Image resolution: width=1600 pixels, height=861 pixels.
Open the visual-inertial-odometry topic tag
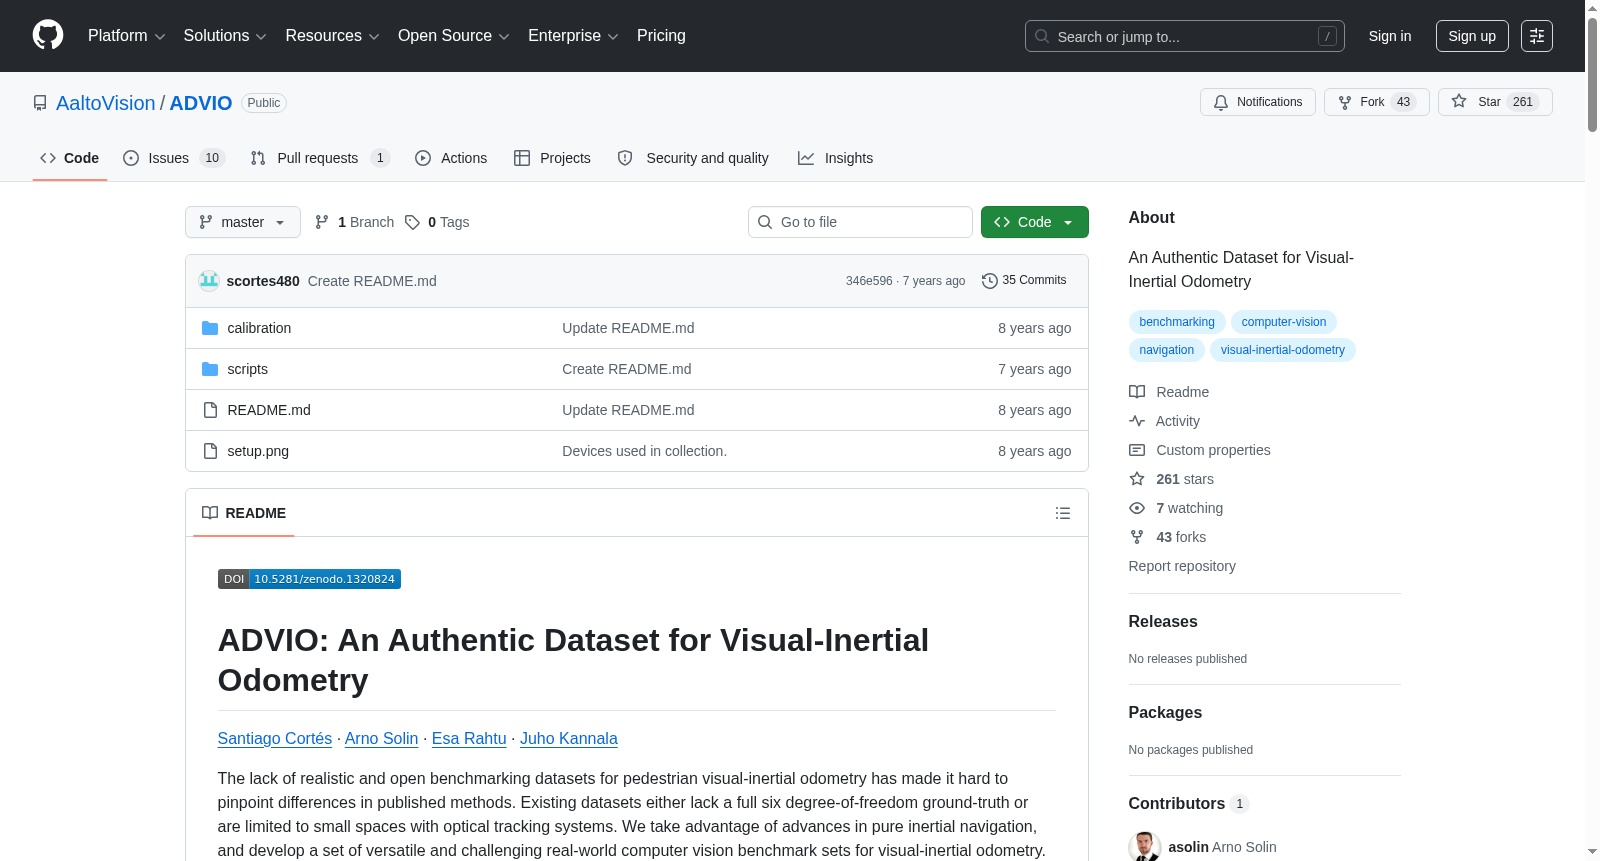pyautogui.click(x=1283, y=350)
